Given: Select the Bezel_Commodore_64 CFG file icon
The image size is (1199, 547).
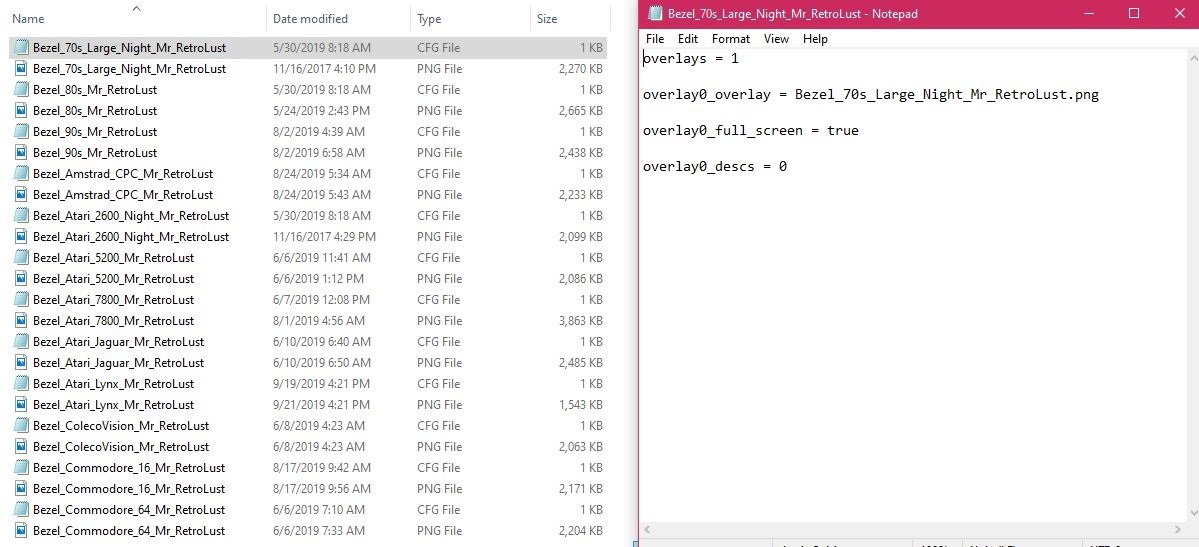Looking at the screenshot, I should 21,510.
